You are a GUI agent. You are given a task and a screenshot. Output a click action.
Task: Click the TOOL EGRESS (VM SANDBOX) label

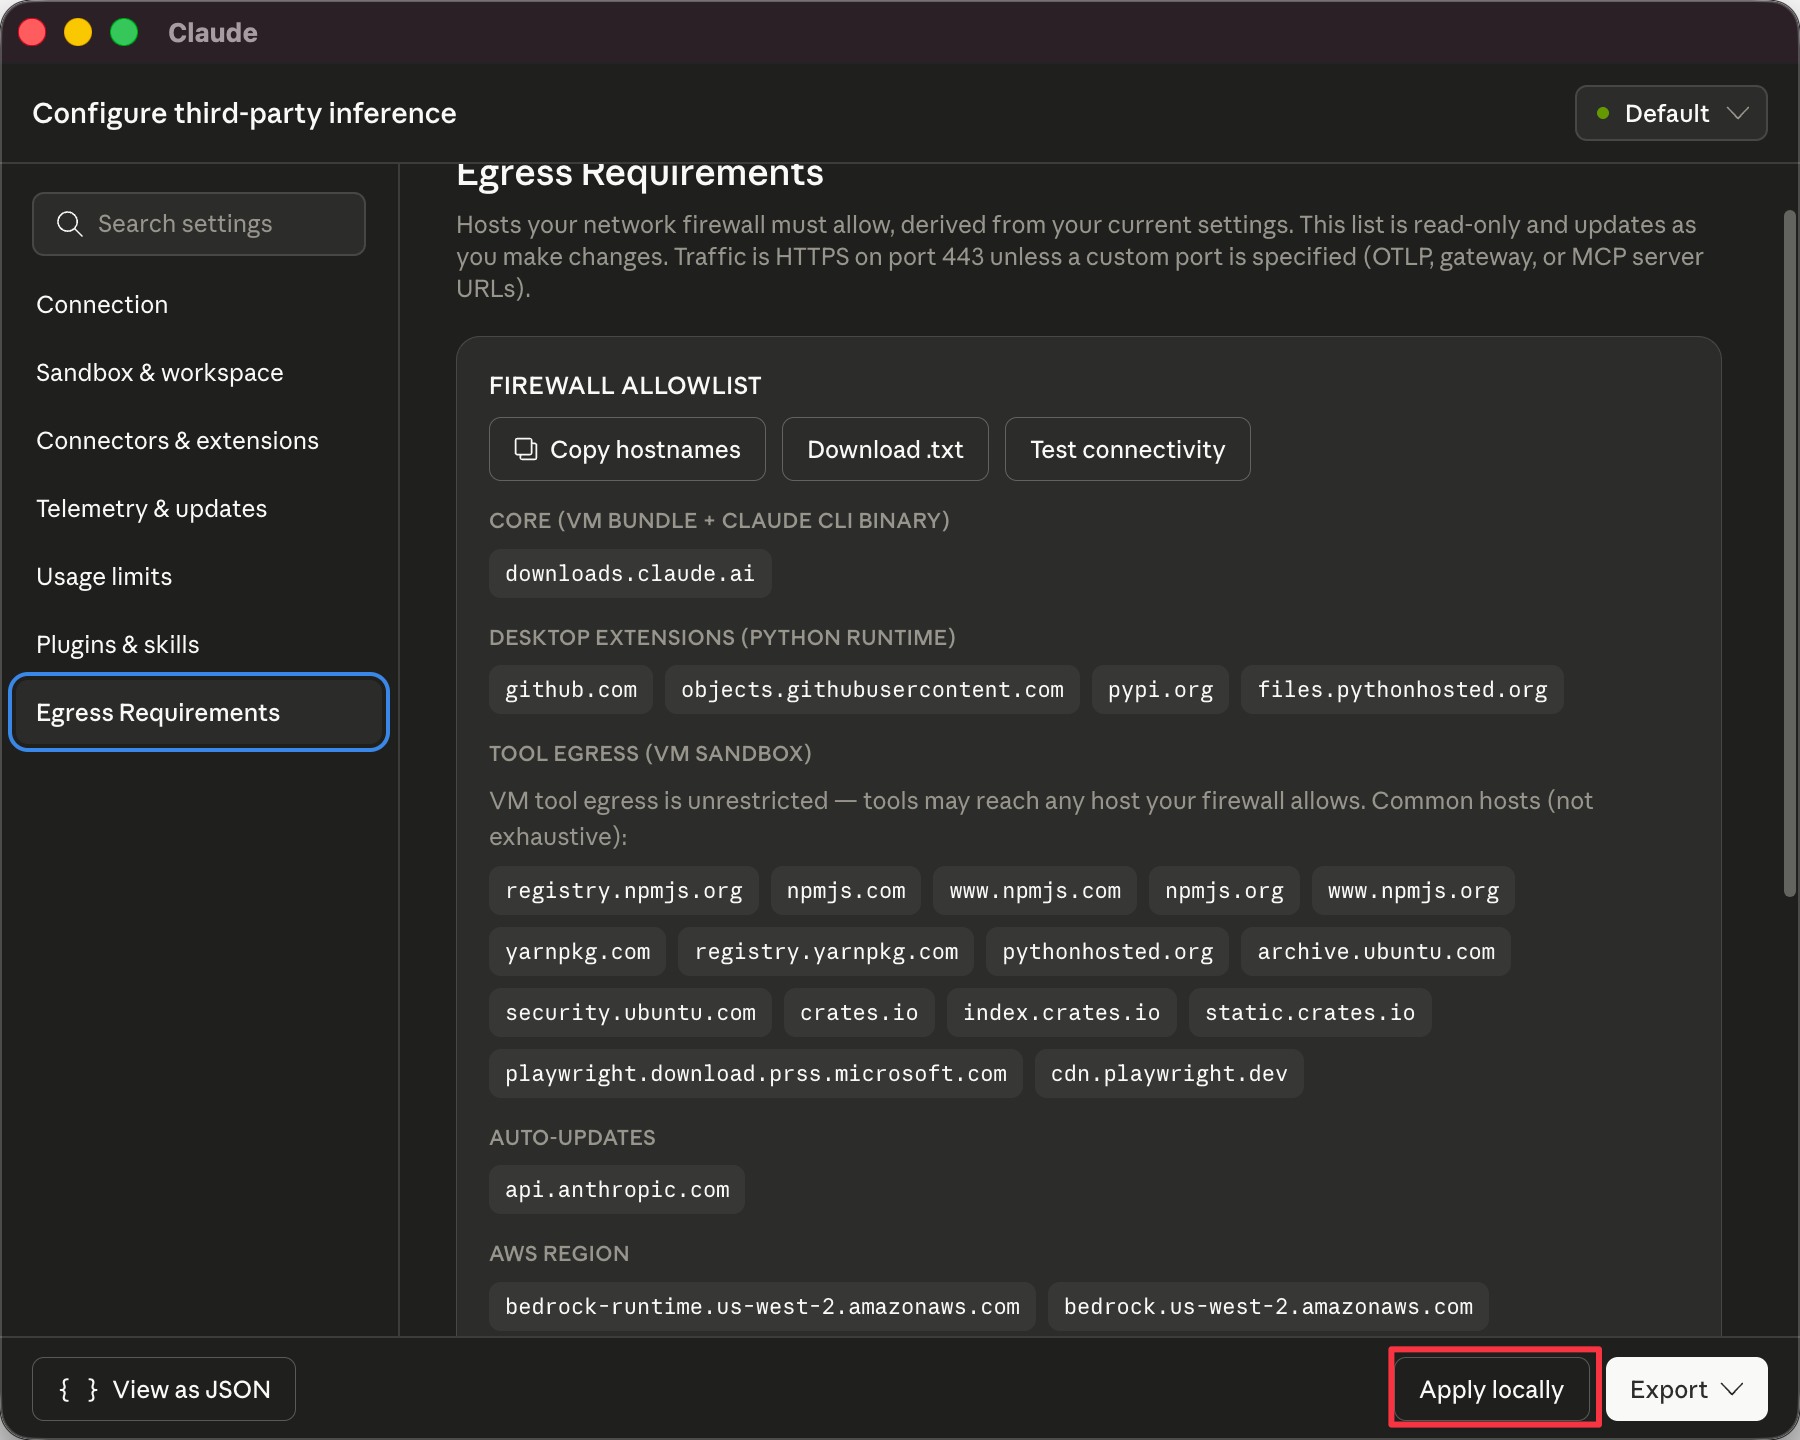click(650, 753)
